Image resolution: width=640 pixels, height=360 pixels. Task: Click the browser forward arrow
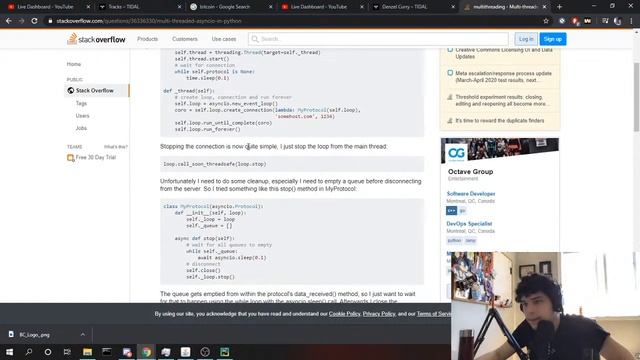22,21
